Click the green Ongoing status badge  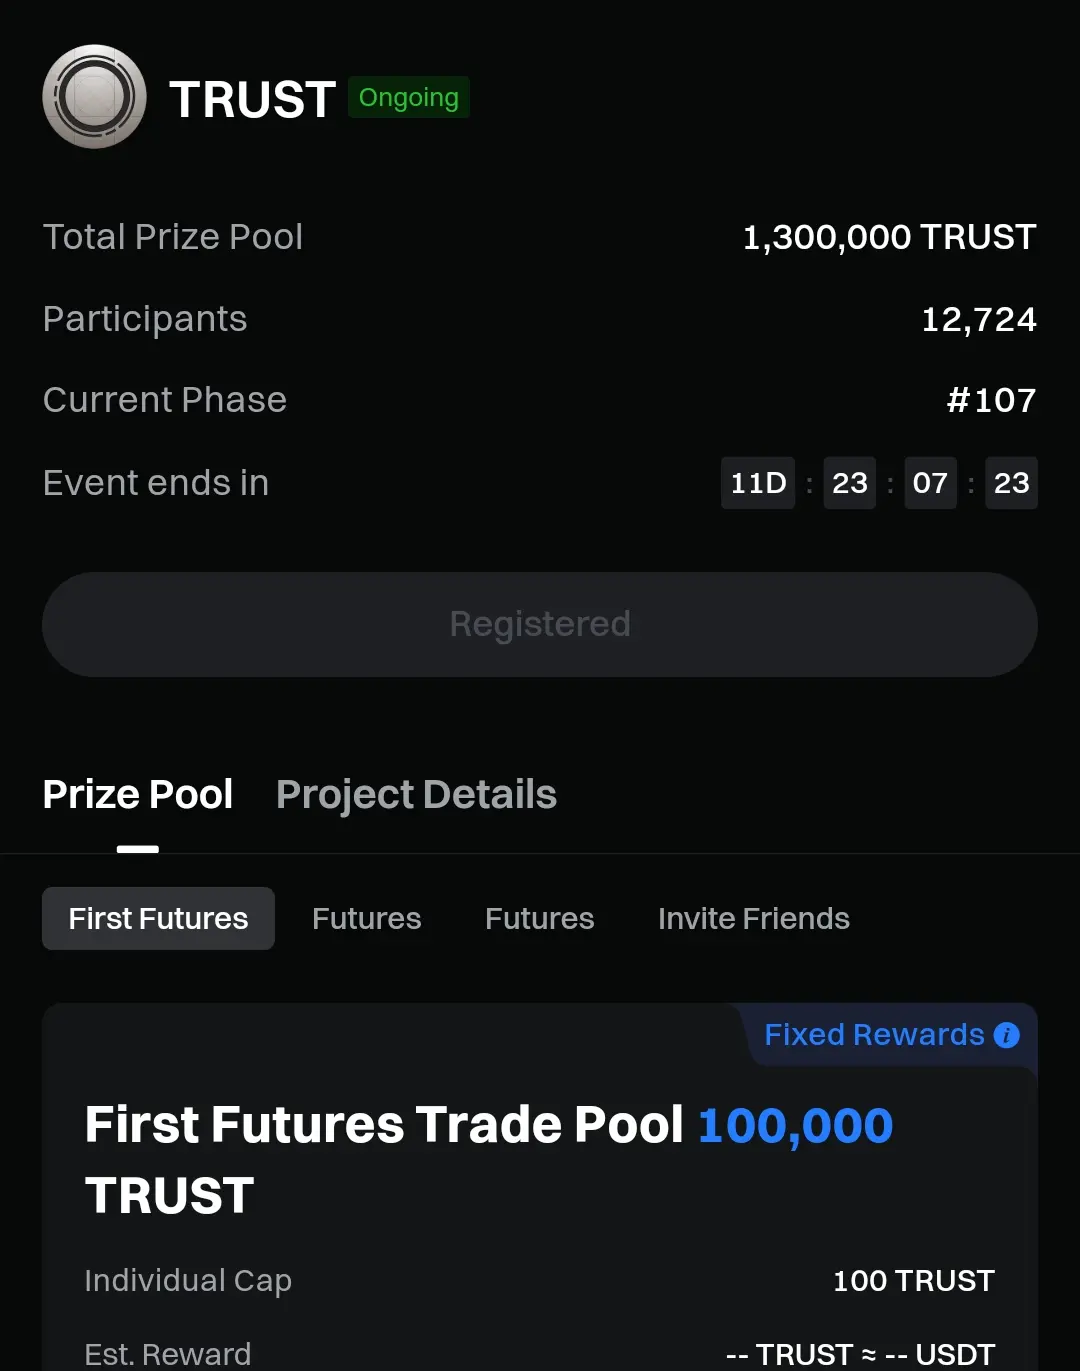[408, 98]
